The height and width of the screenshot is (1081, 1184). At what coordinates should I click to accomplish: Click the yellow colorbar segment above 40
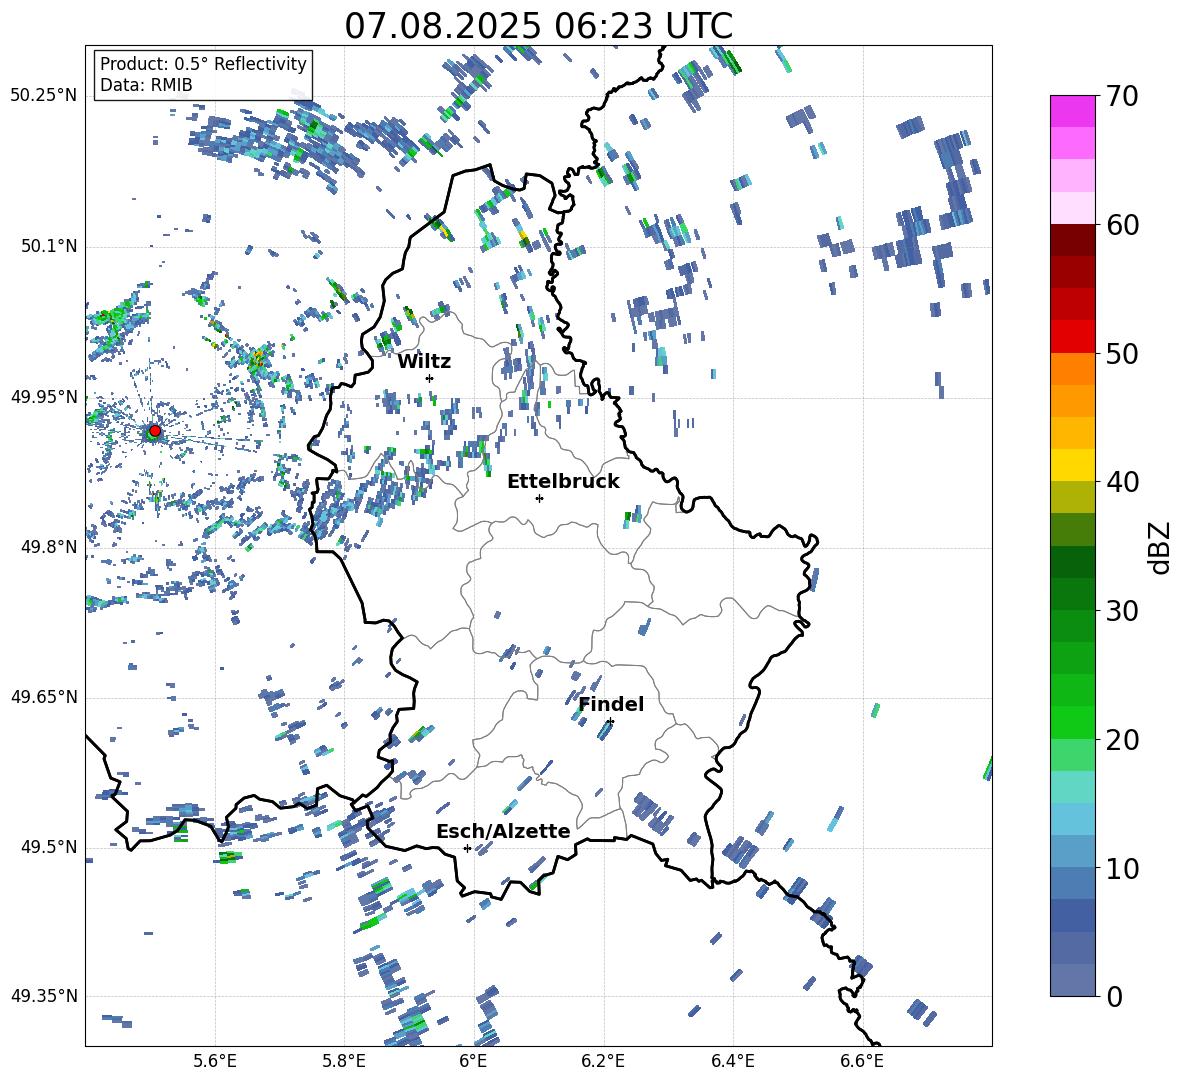click(x=1073, y=465)
